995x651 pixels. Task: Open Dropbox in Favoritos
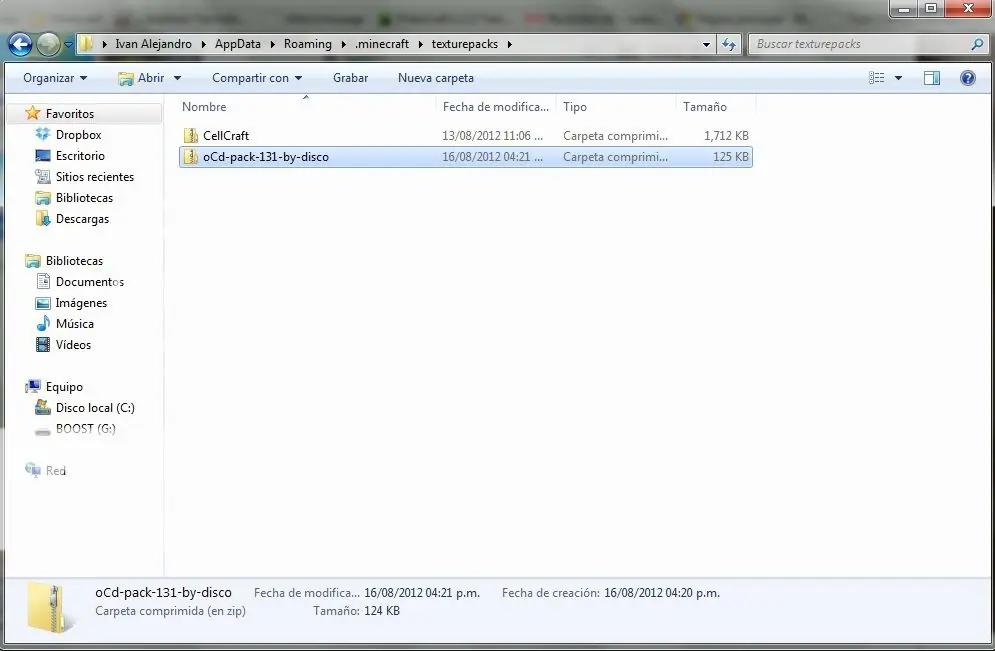click(x=78, y=135)
